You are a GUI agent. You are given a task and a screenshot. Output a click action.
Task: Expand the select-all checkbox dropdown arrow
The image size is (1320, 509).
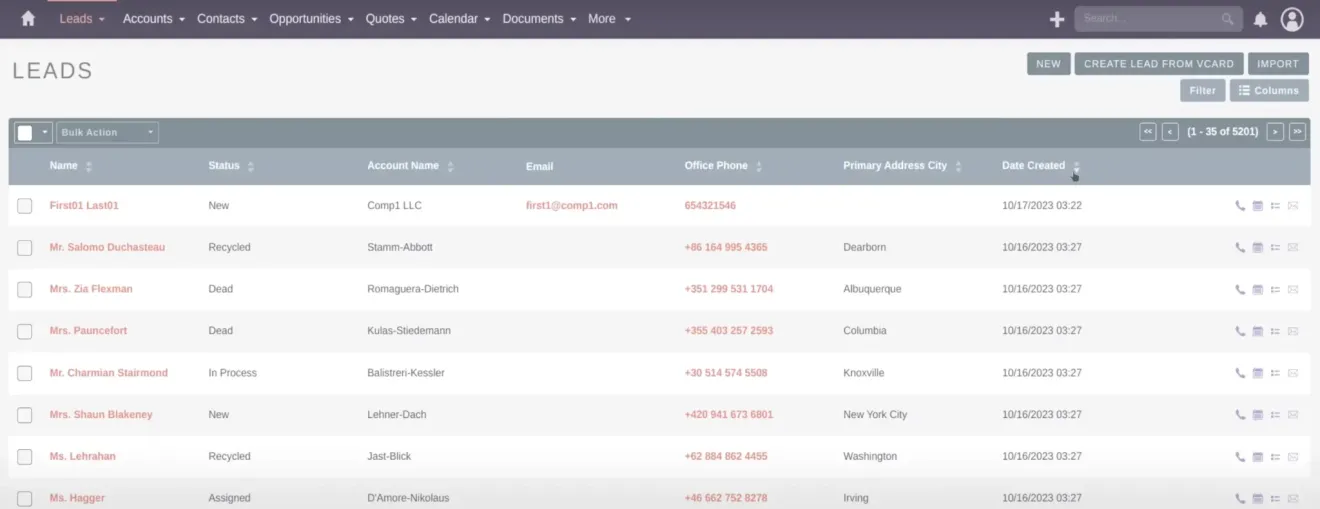pos(45,132)
